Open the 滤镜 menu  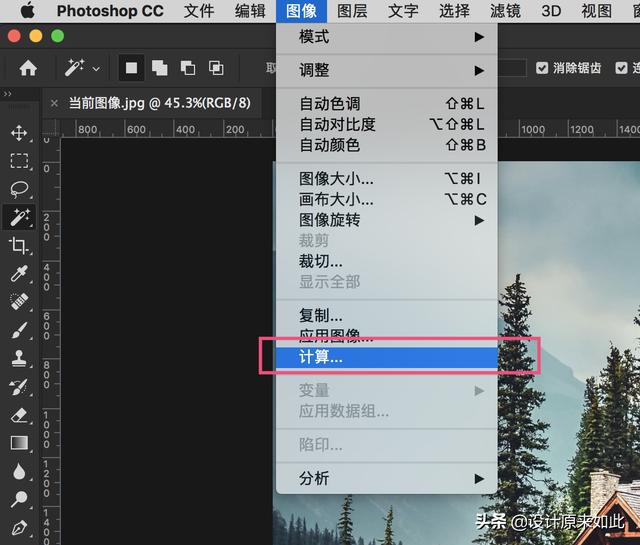[x=505, y=11]
